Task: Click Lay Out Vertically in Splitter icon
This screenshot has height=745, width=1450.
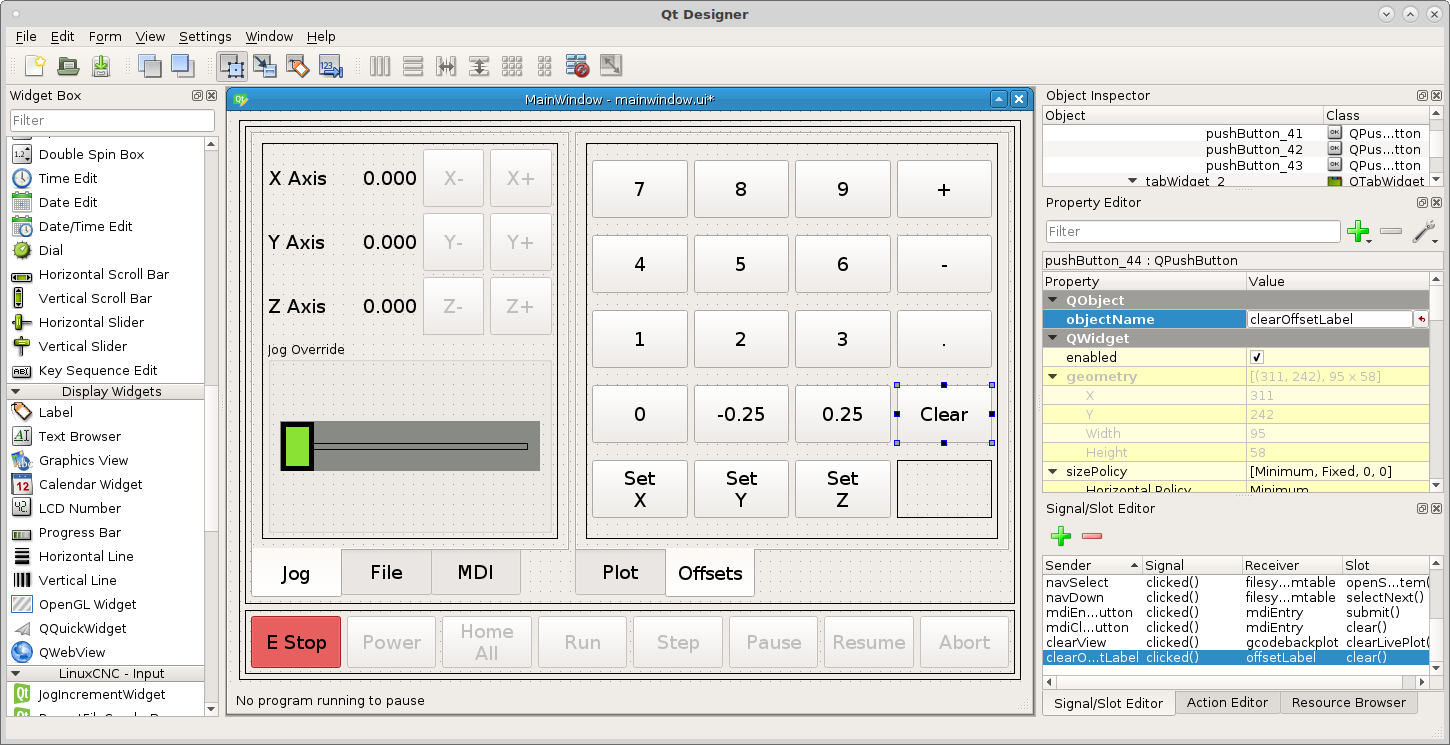Action: 479,66
